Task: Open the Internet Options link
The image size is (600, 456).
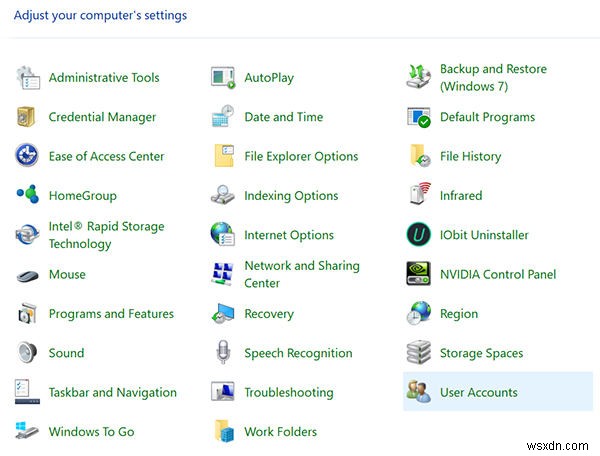Action: click(x=289, y=235)
